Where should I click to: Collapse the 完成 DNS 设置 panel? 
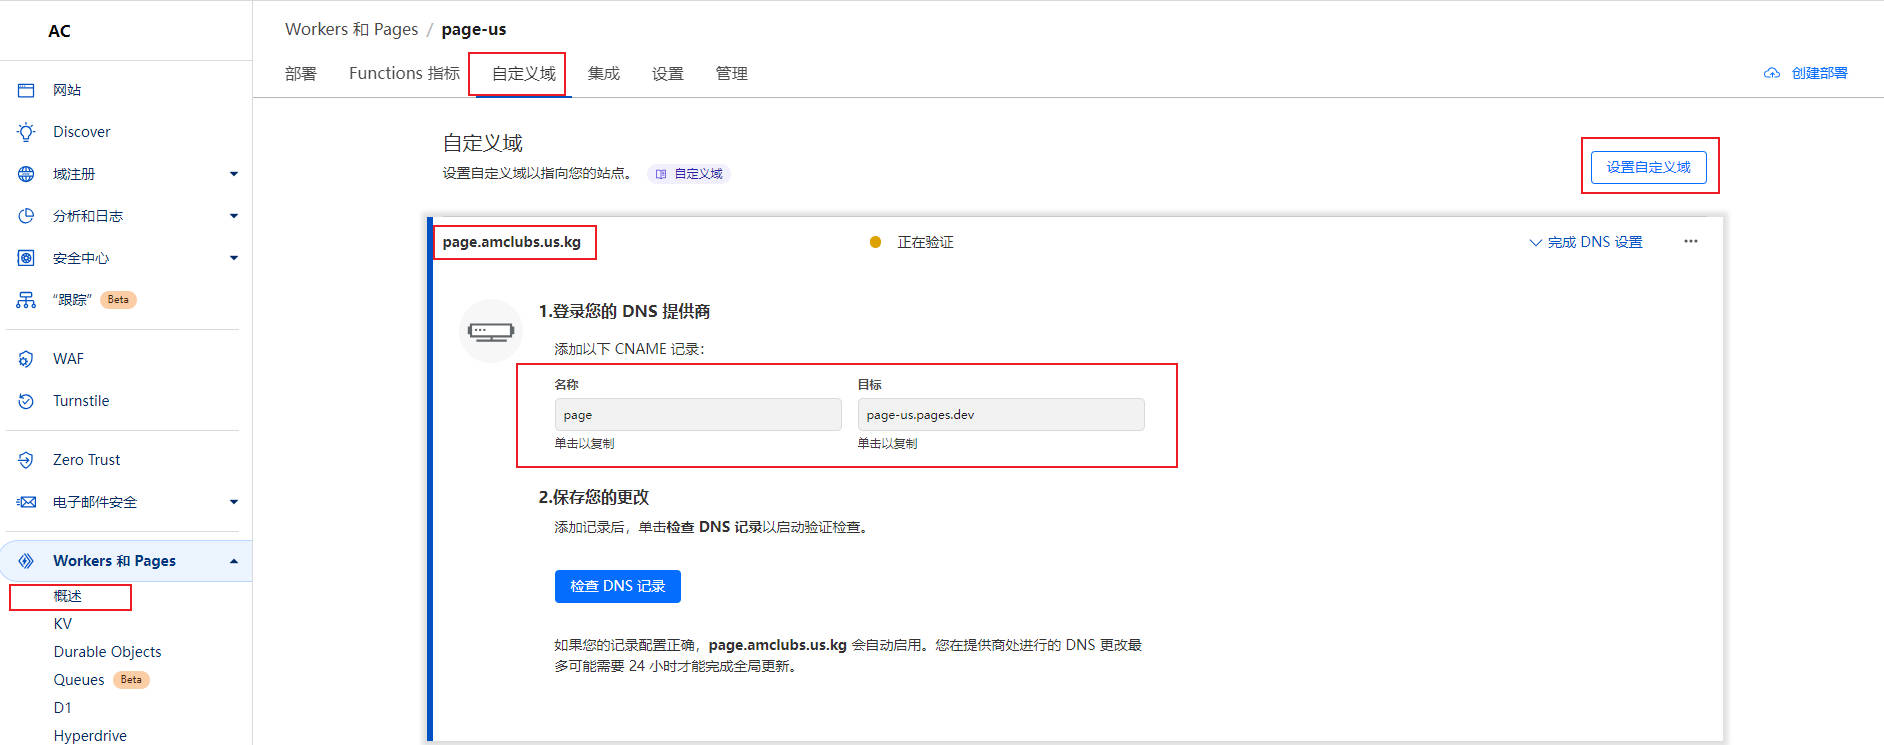tap(1586, 242)
